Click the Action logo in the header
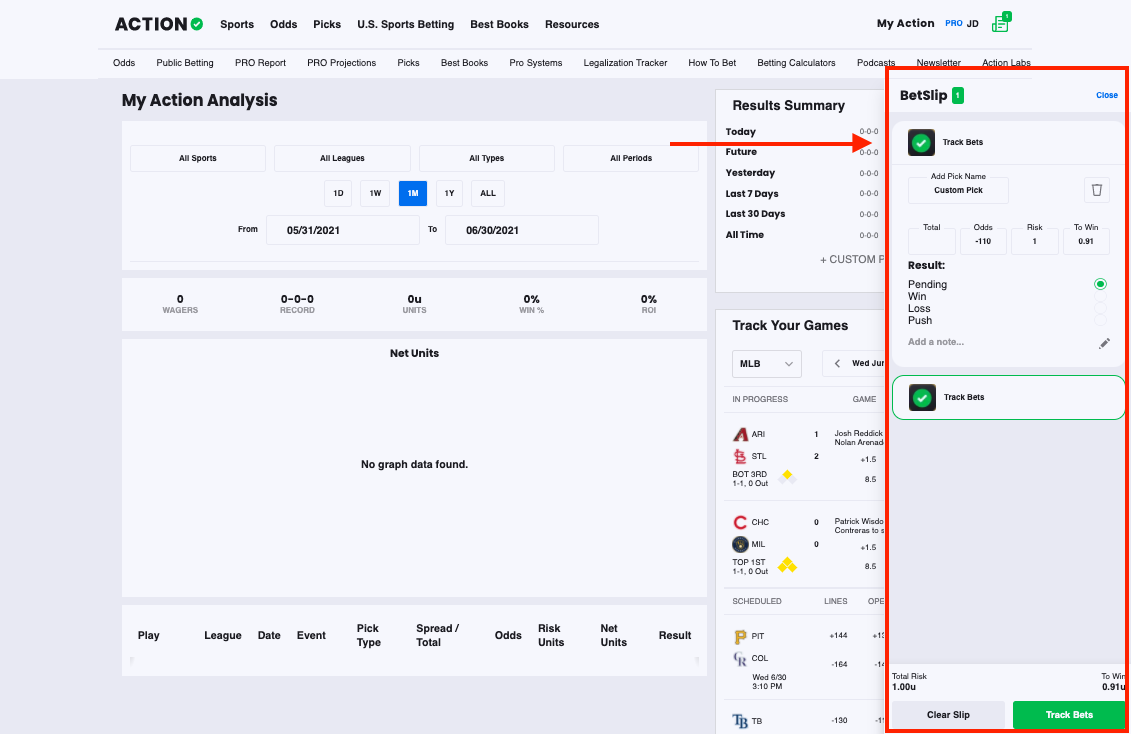Image resolution: width=1131 pixels, height=734 pixels. tap(159, 24)
